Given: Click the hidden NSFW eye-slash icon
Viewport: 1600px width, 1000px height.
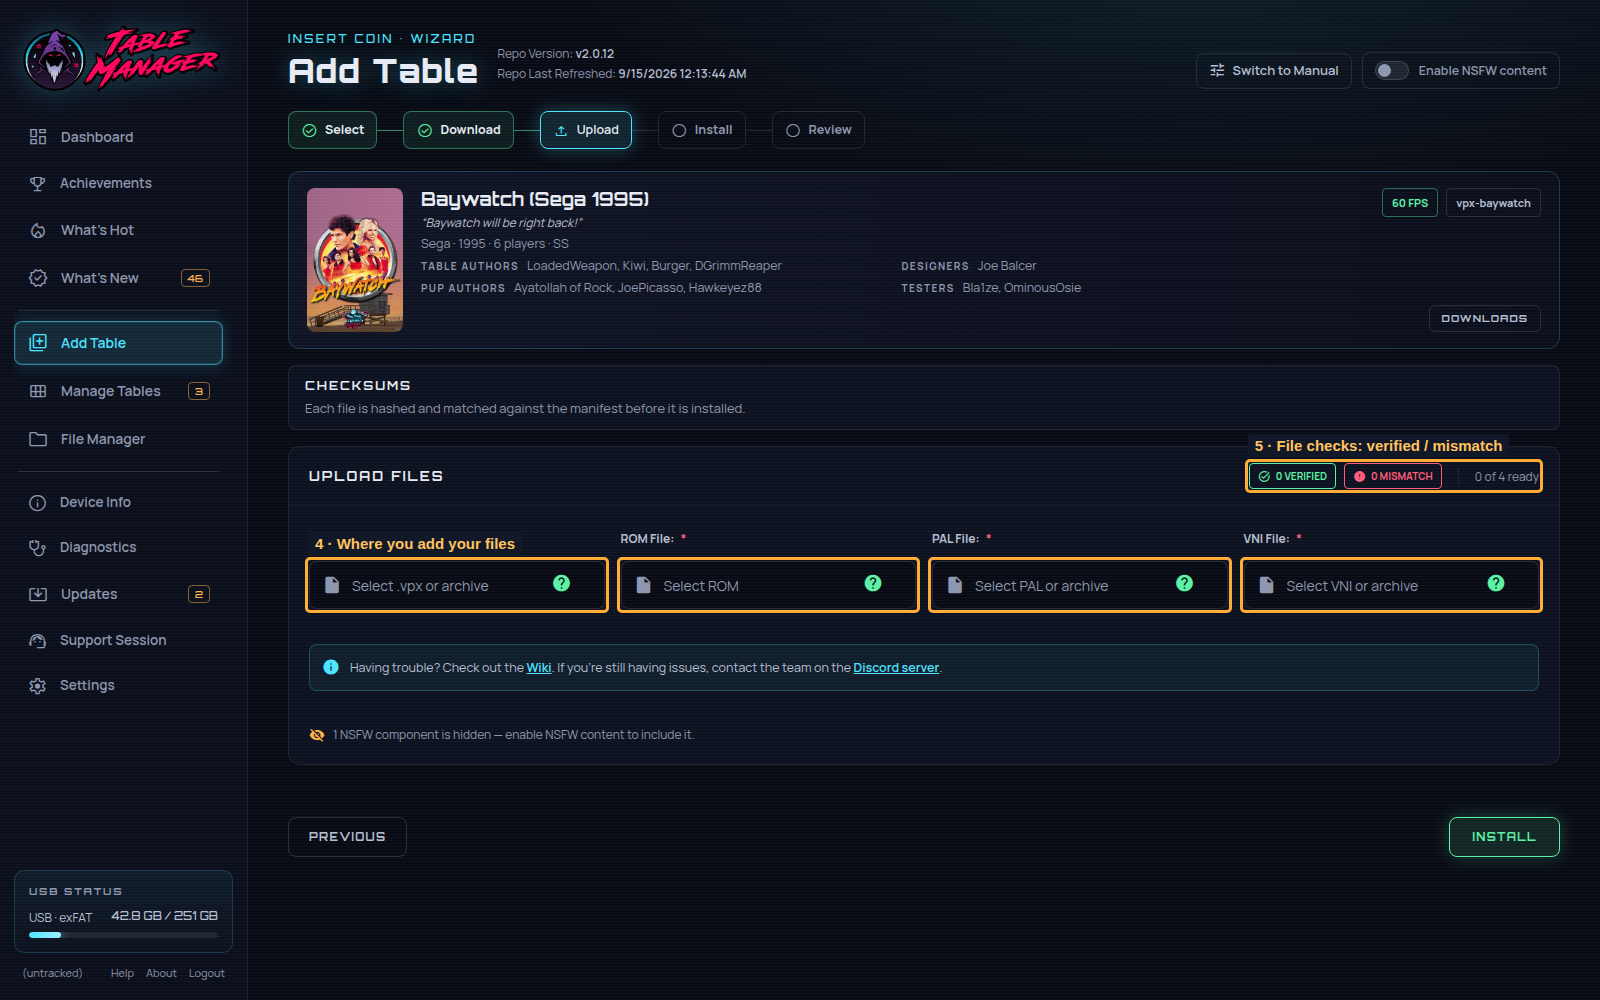Looking at the screenshot, I should click(x=317, y=735).
